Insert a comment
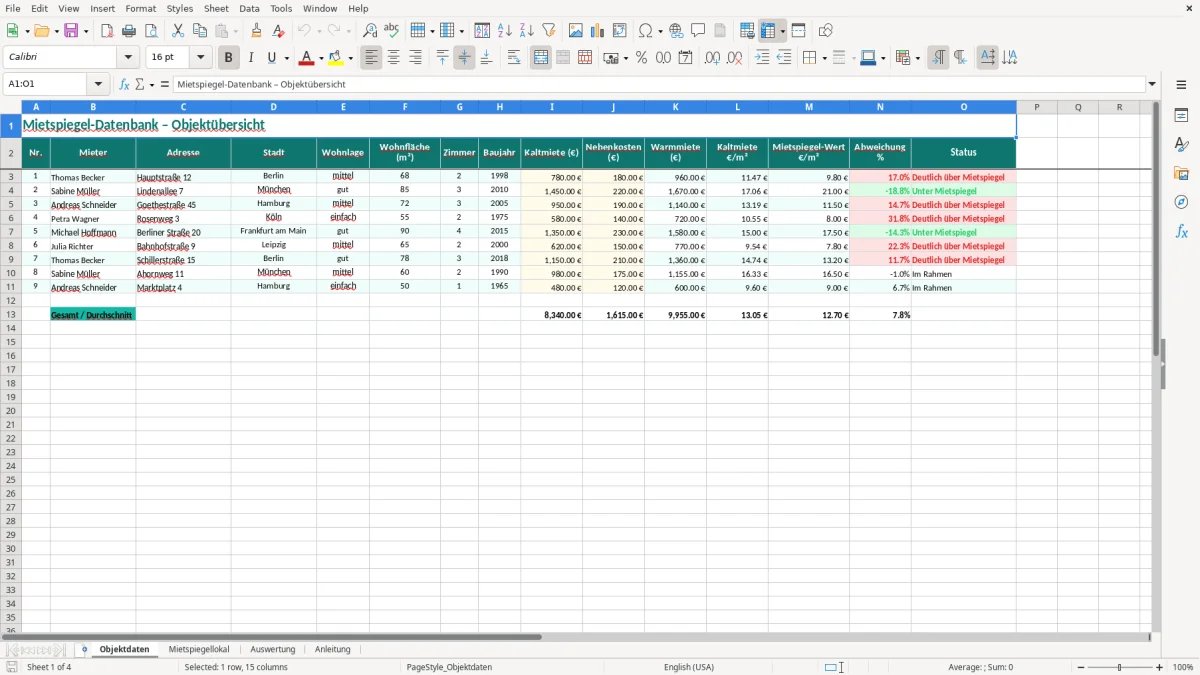Viewport: 1200px width, 675px height. (698, 31)
